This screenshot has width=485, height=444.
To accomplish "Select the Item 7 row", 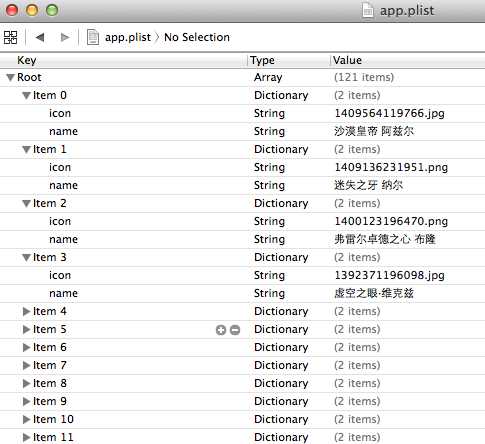I will pyautogui.click(x=242, y=366).
